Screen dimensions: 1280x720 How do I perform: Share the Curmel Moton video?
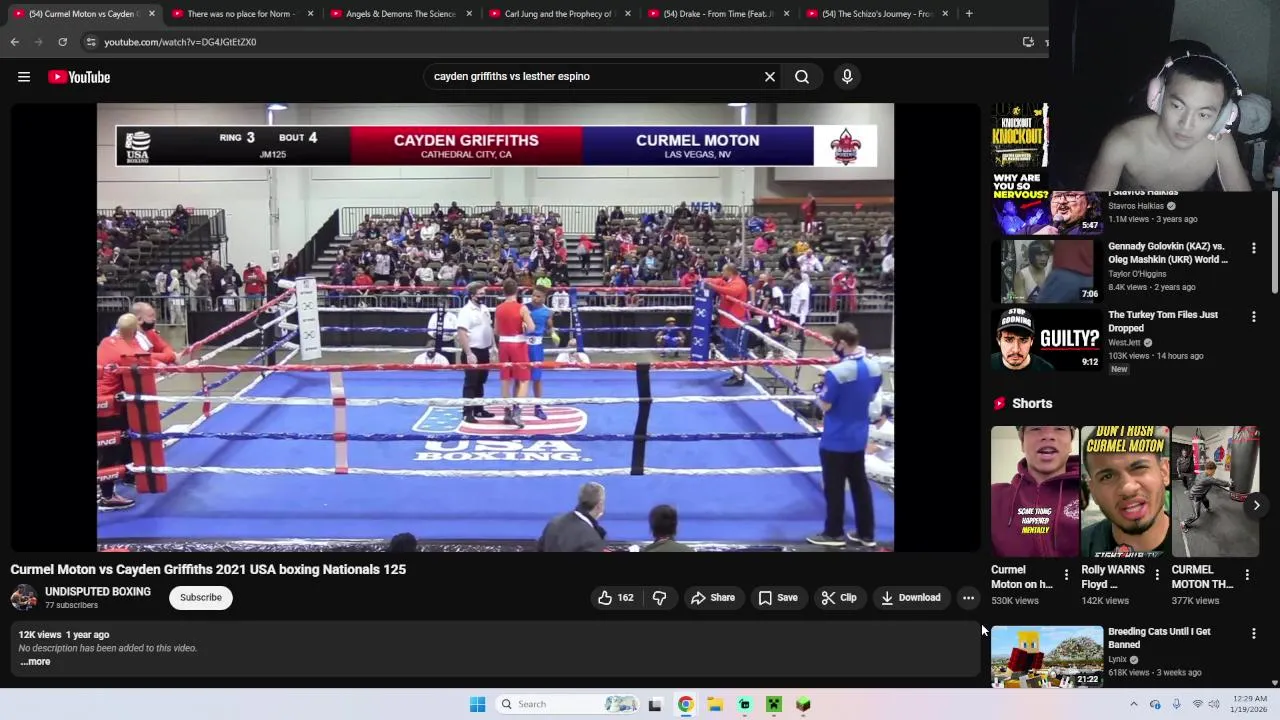pos(713,598)
